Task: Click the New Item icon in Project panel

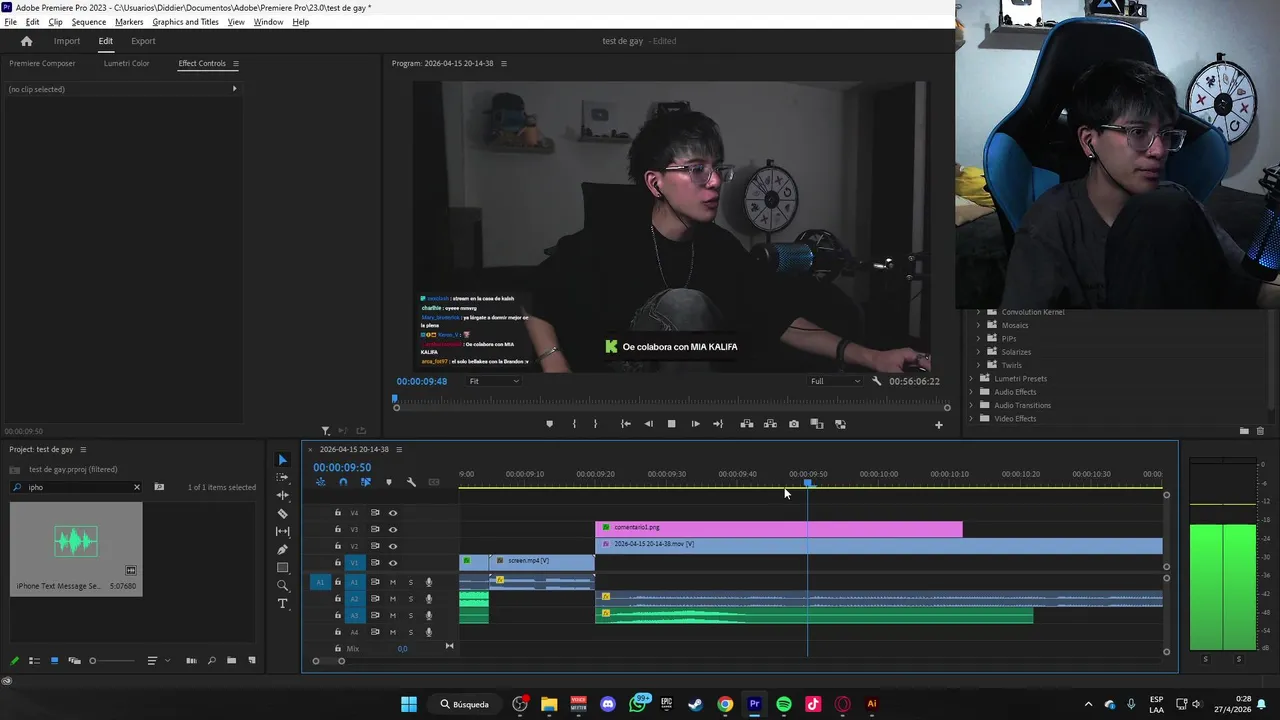Action: (252, 661)
